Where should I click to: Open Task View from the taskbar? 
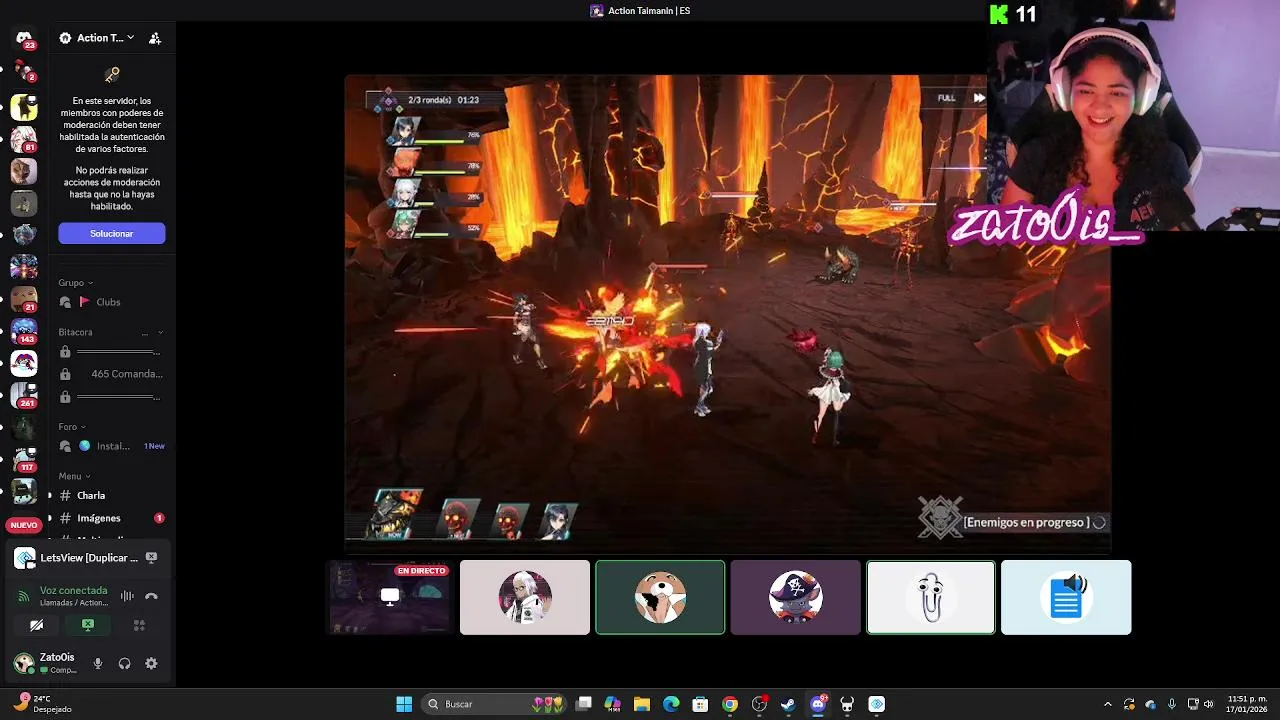pyautogui.click(x=584, y=704)
